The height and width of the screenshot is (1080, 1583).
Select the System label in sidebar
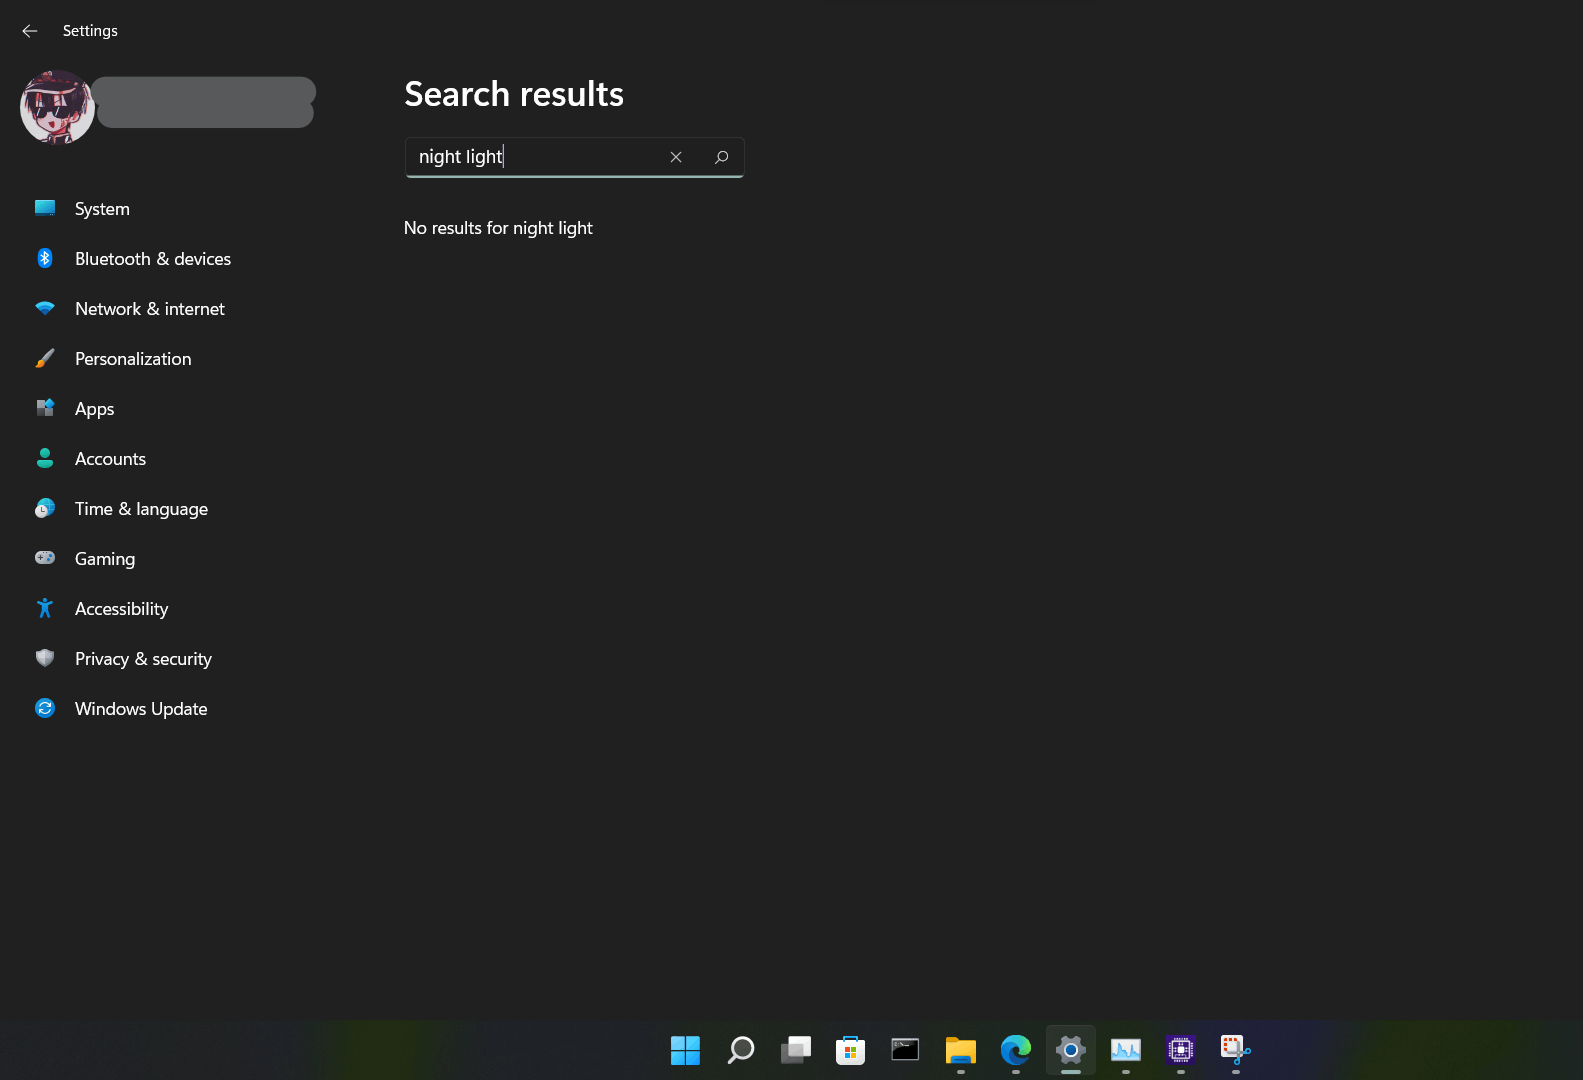tap(102, 209)
